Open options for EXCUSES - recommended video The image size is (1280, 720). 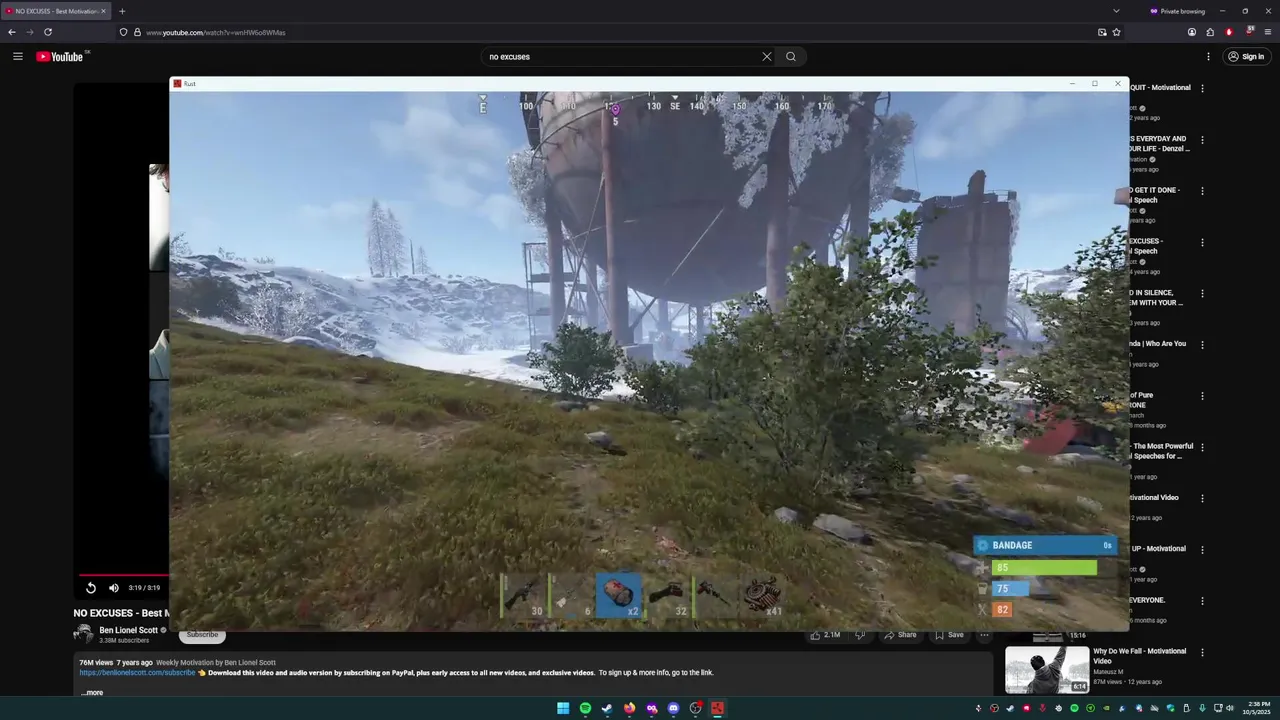click(x=1202, y=242)
